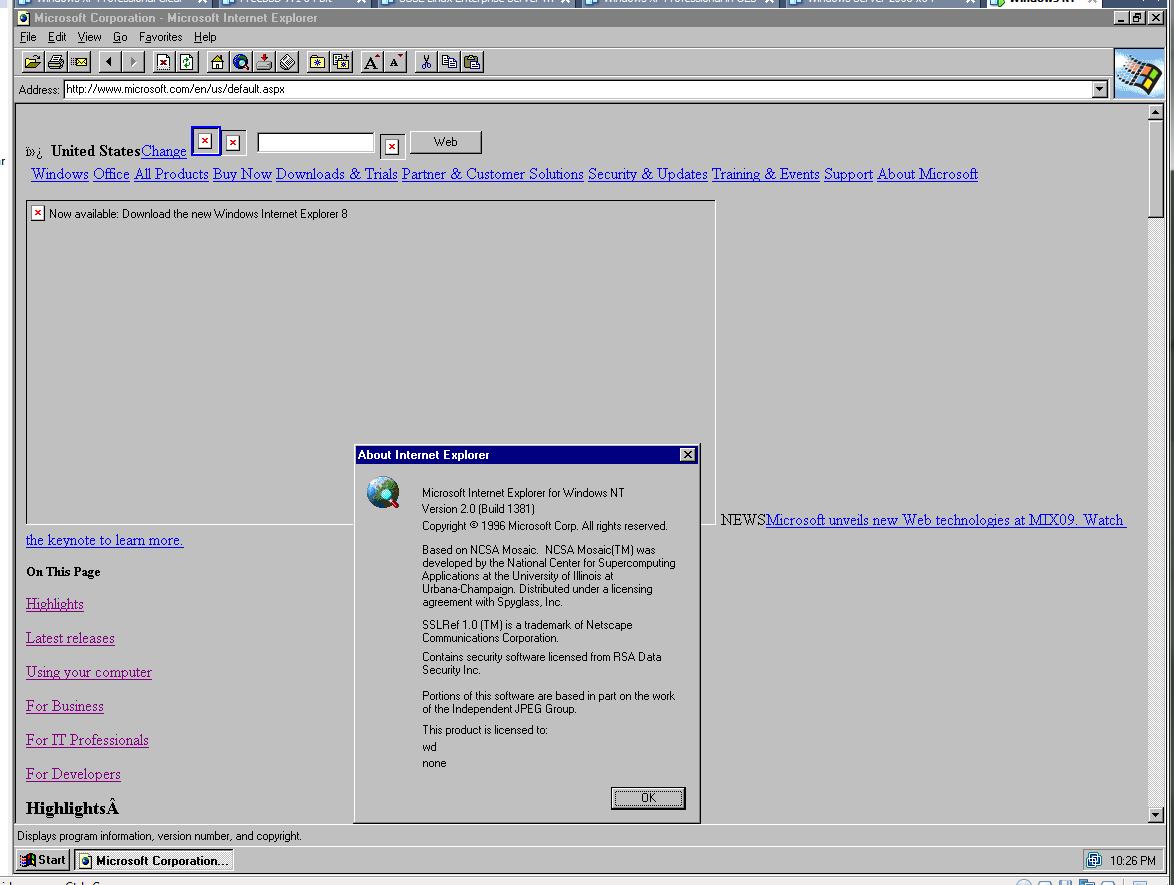The width and height of the screenshot is (1174, 885).
Task: Click the Open file folder toolbar icon
Action: (x=32, y=62)
